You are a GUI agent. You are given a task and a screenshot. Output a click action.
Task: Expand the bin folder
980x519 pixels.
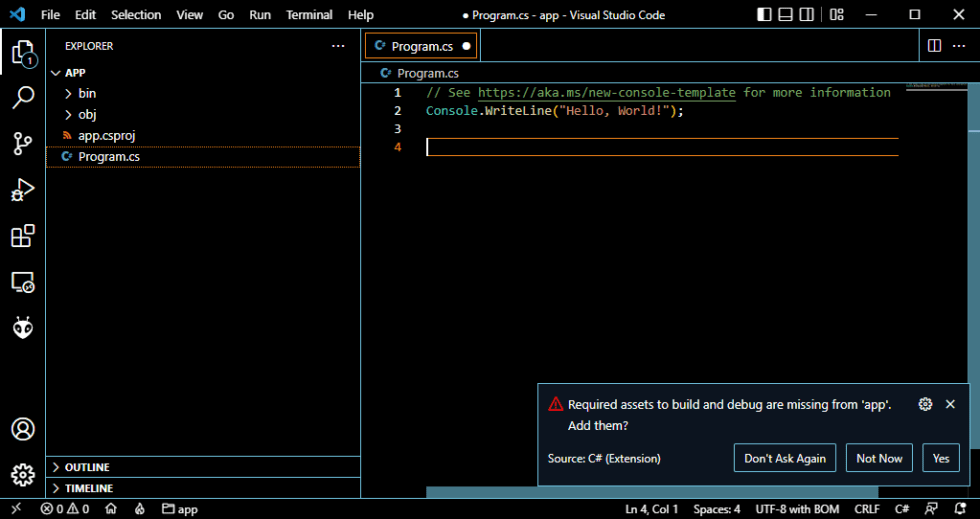point(203,93)
